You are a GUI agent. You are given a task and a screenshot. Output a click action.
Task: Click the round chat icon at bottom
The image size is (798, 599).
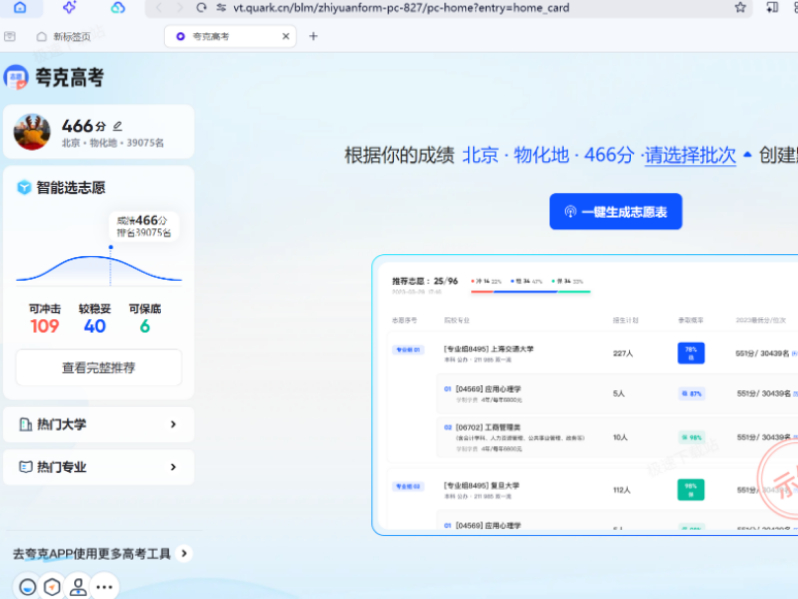(27, 587)
